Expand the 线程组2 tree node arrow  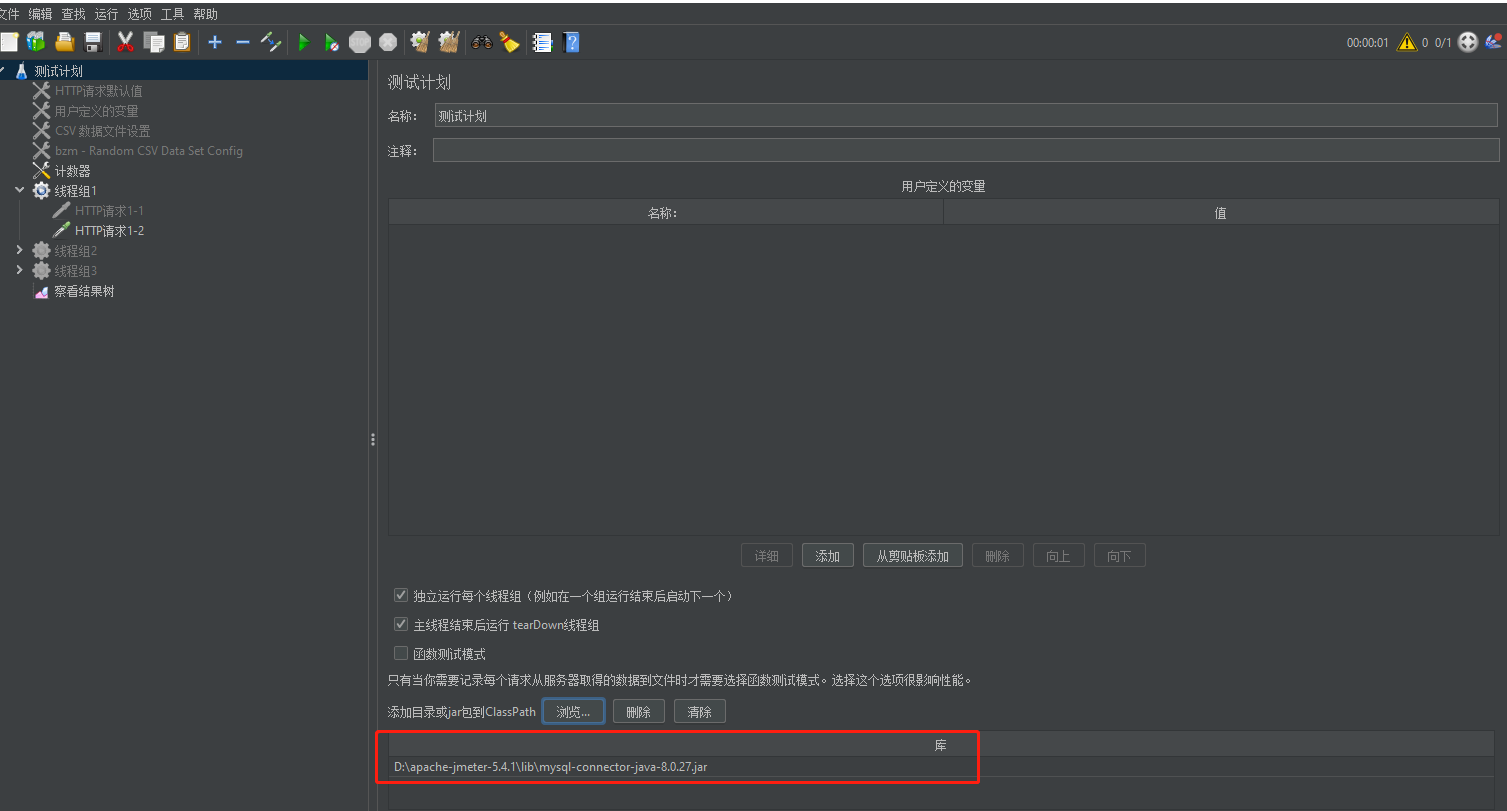19,250
